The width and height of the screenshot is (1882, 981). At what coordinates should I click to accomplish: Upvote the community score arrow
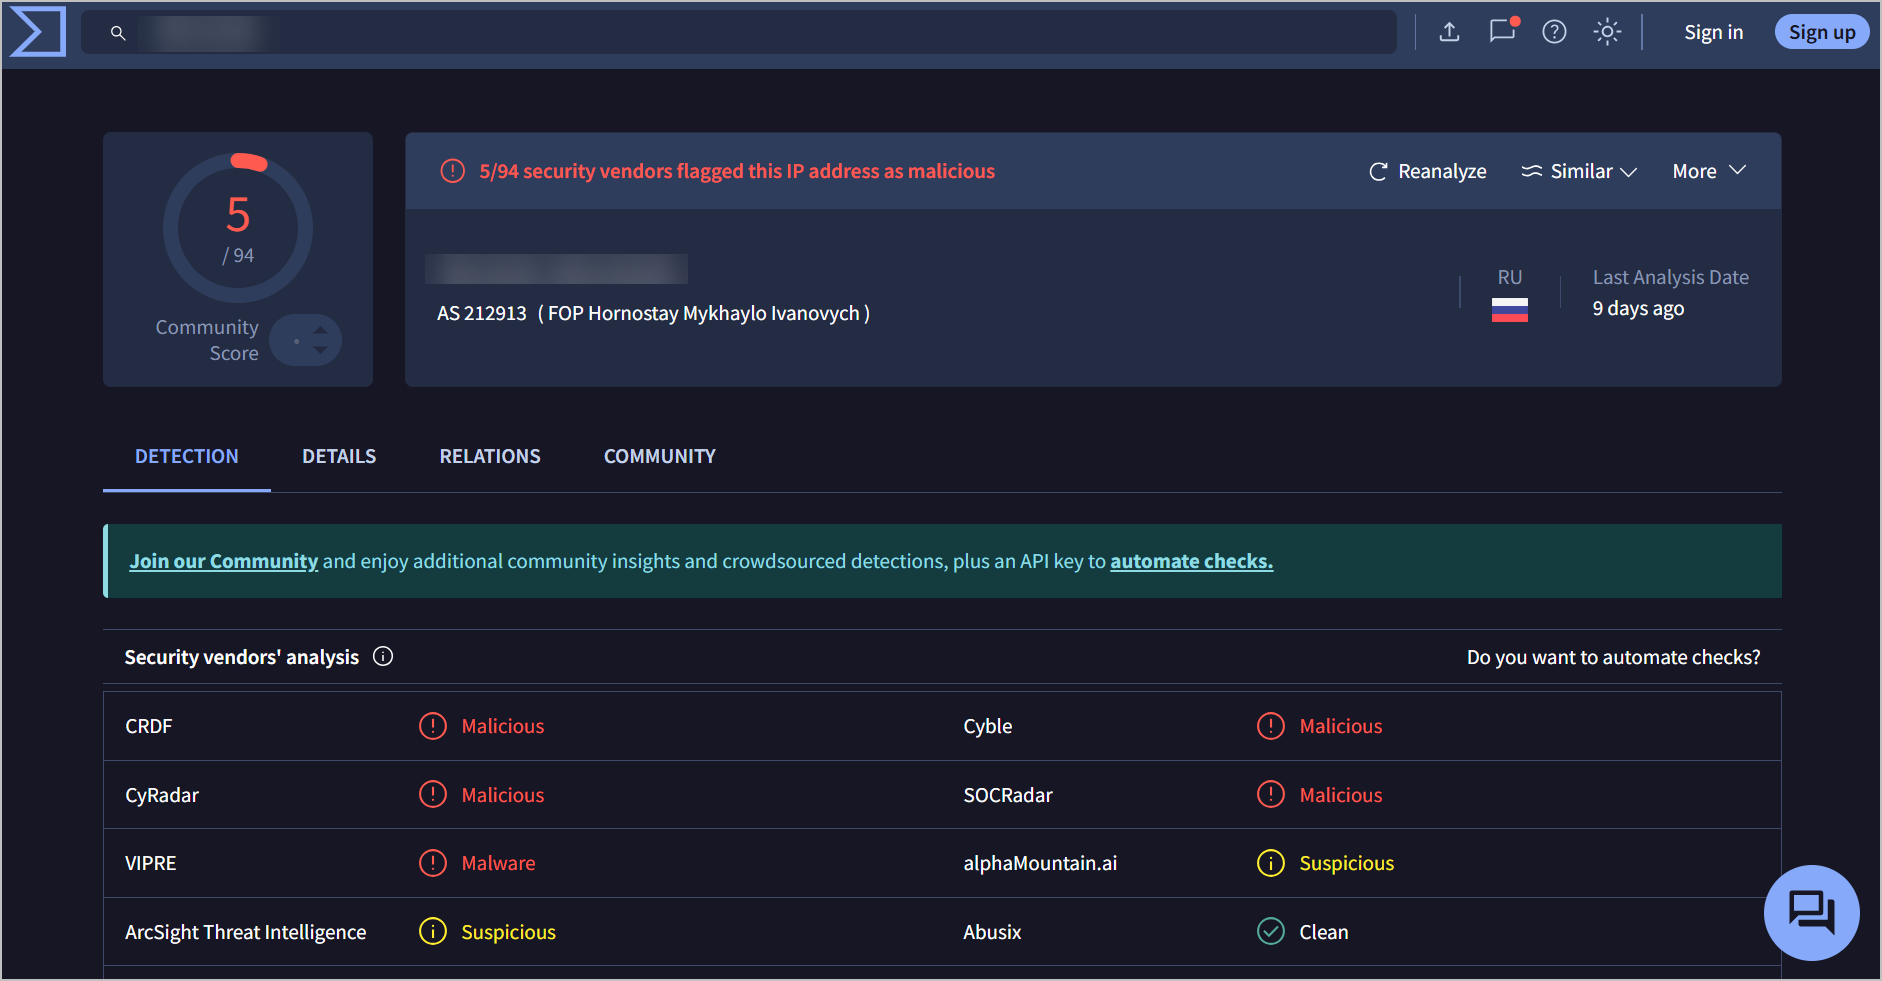(x=320, y=329)
